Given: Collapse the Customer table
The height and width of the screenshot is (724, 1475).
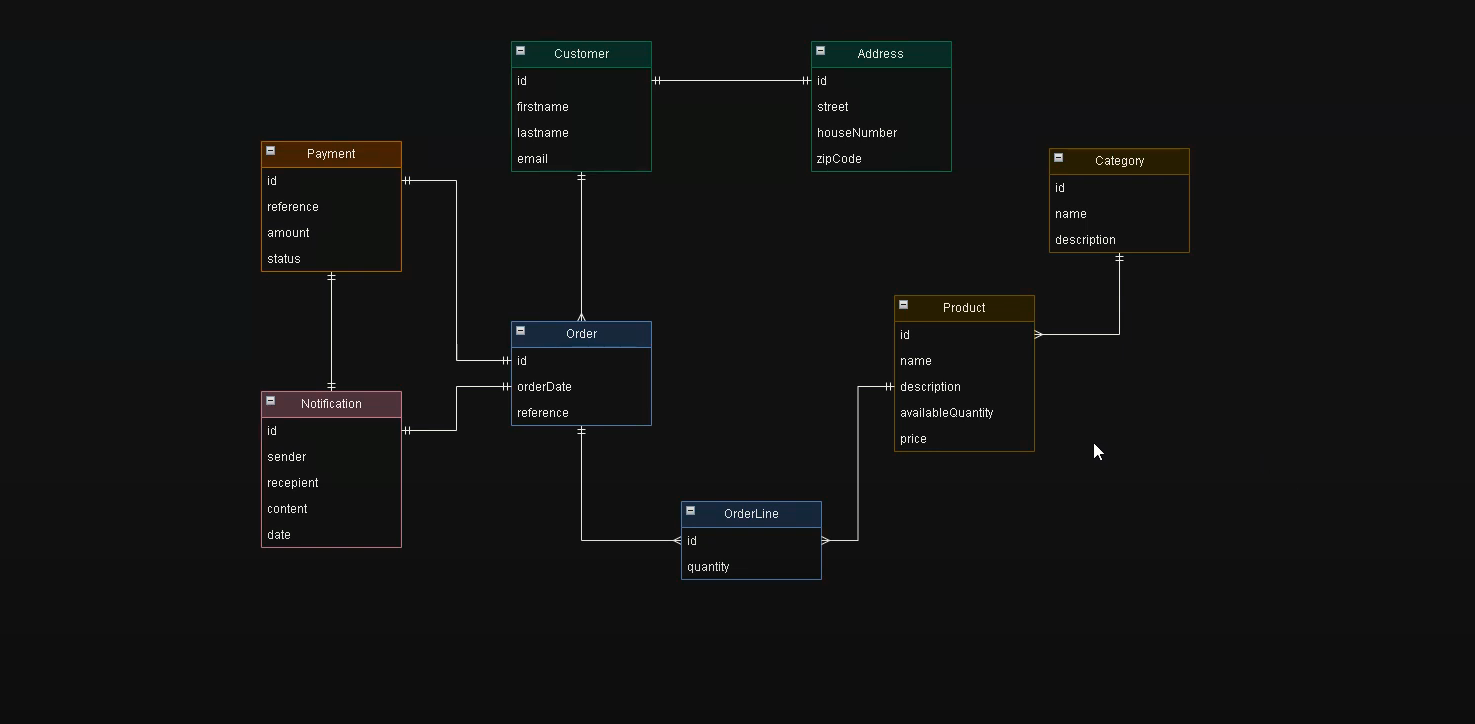Looking at the screenshot, I should 520,51.
